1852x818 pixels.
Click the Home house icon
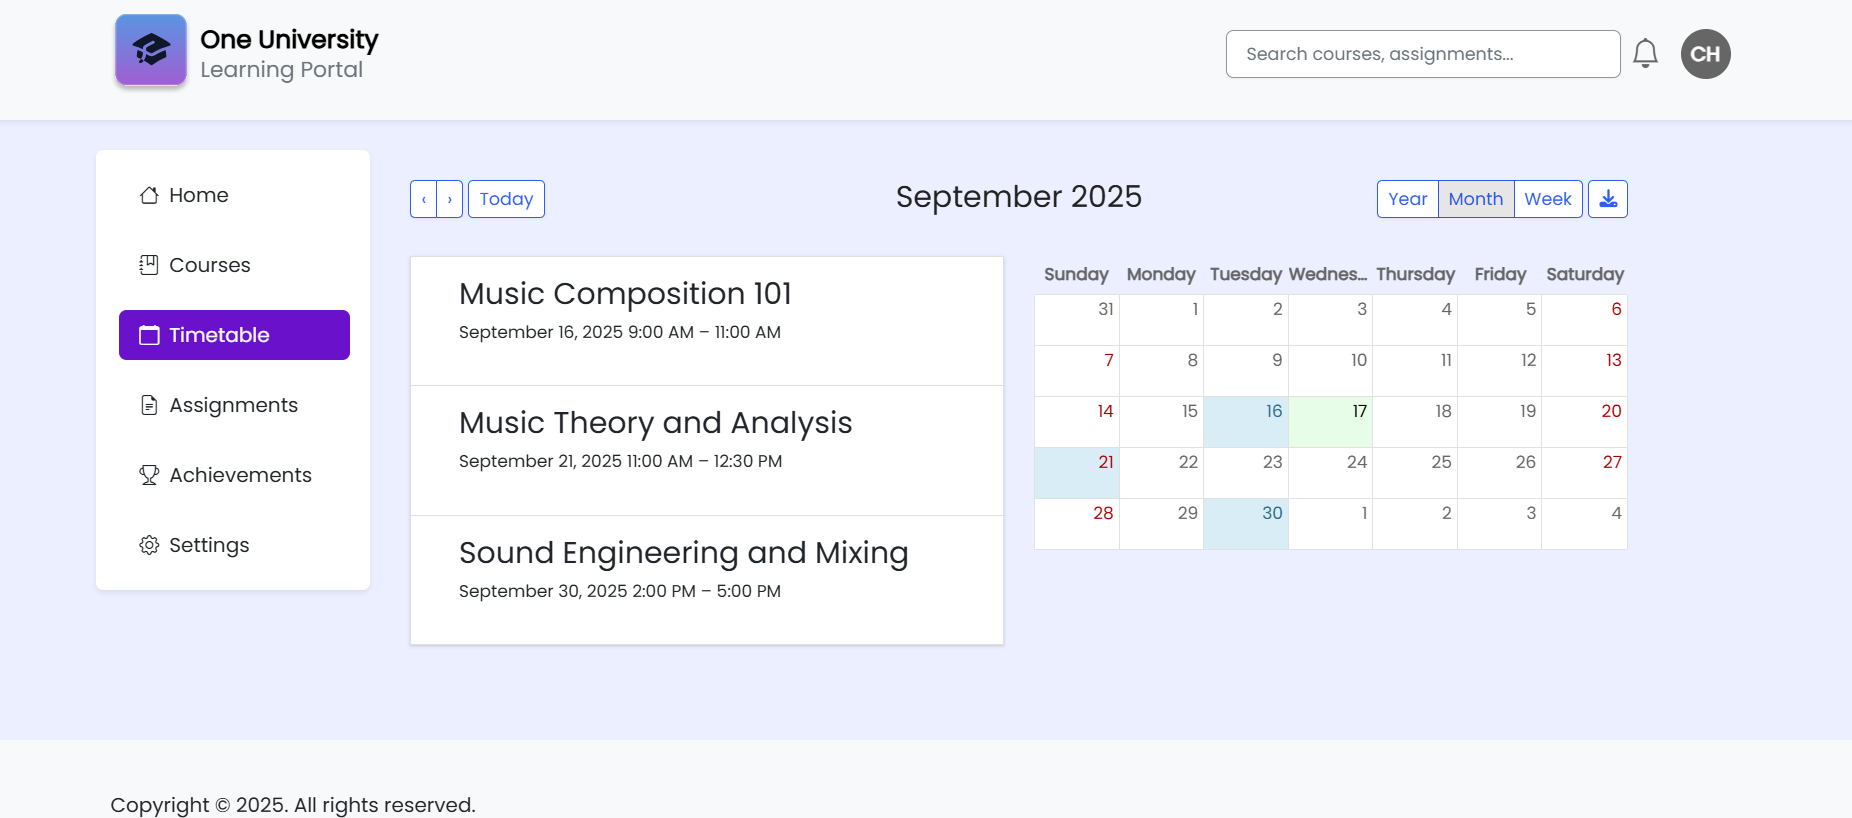pyautogui.click(x=149, y=196)
